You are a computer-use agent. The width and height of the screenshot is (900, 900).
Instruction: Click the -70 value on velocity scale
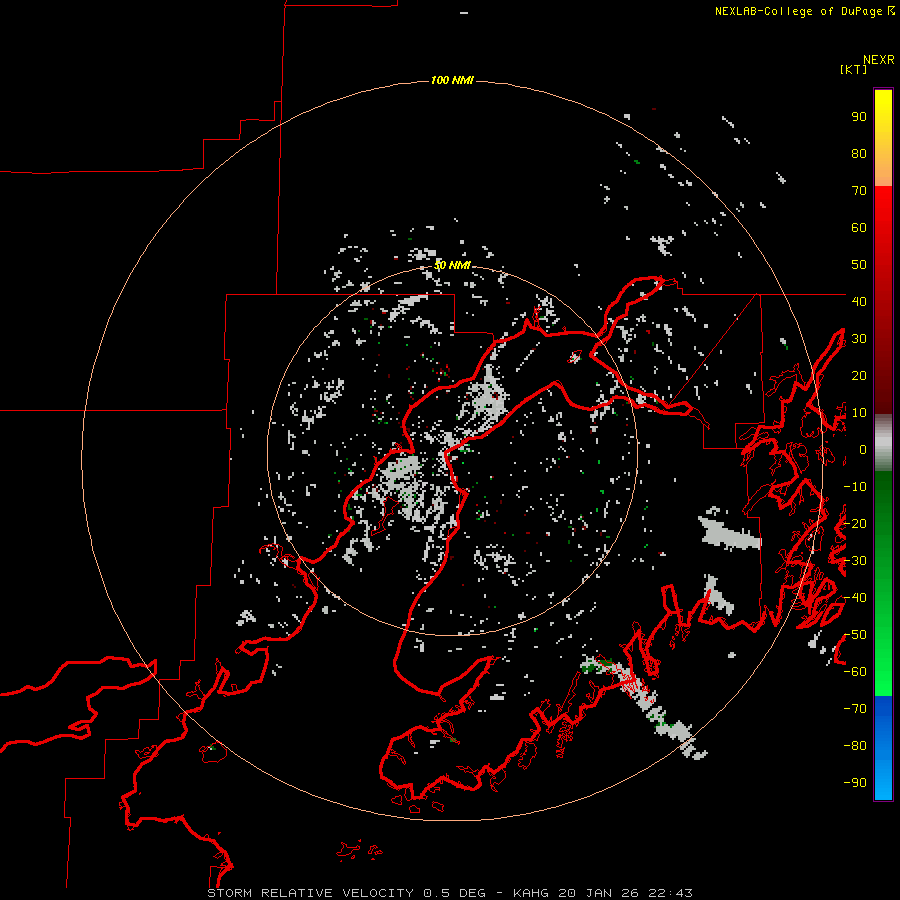[855, 709]
